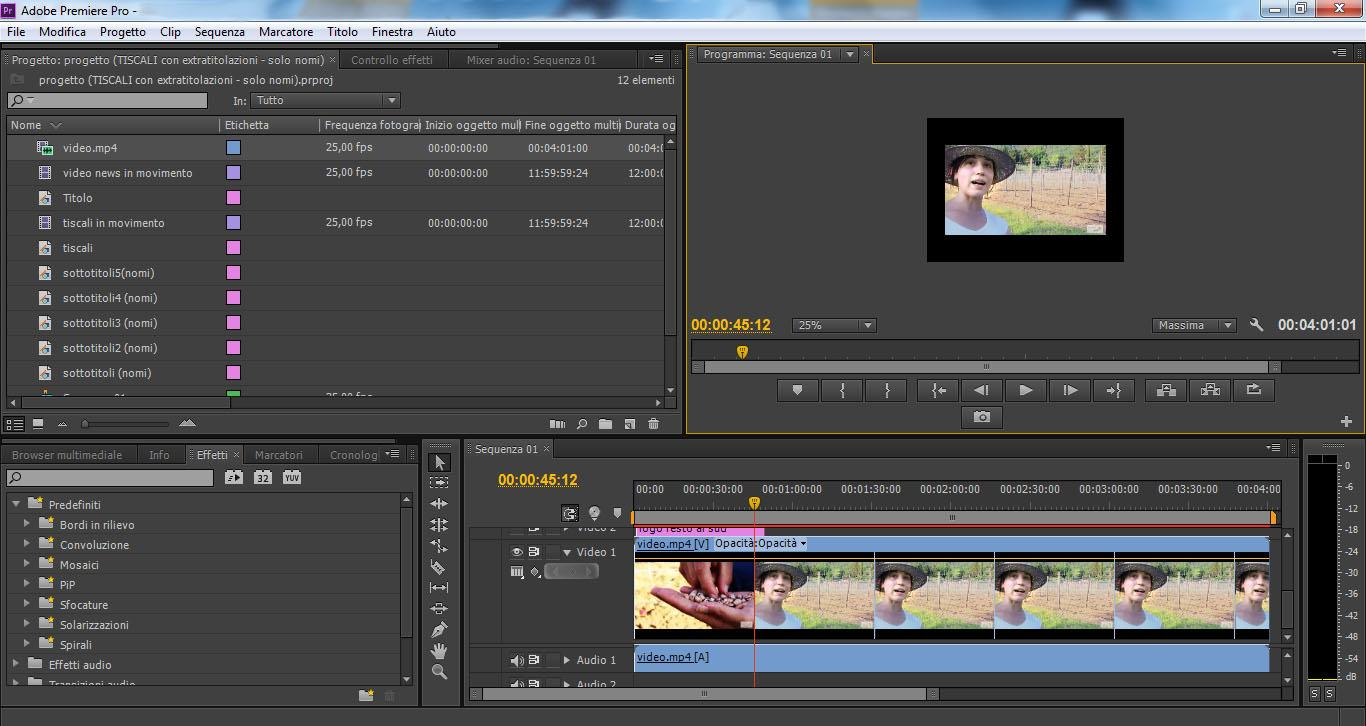Create a new bin in Project panel
The width and height of the screenshot is (1366, 726).
tap(606, 424)
